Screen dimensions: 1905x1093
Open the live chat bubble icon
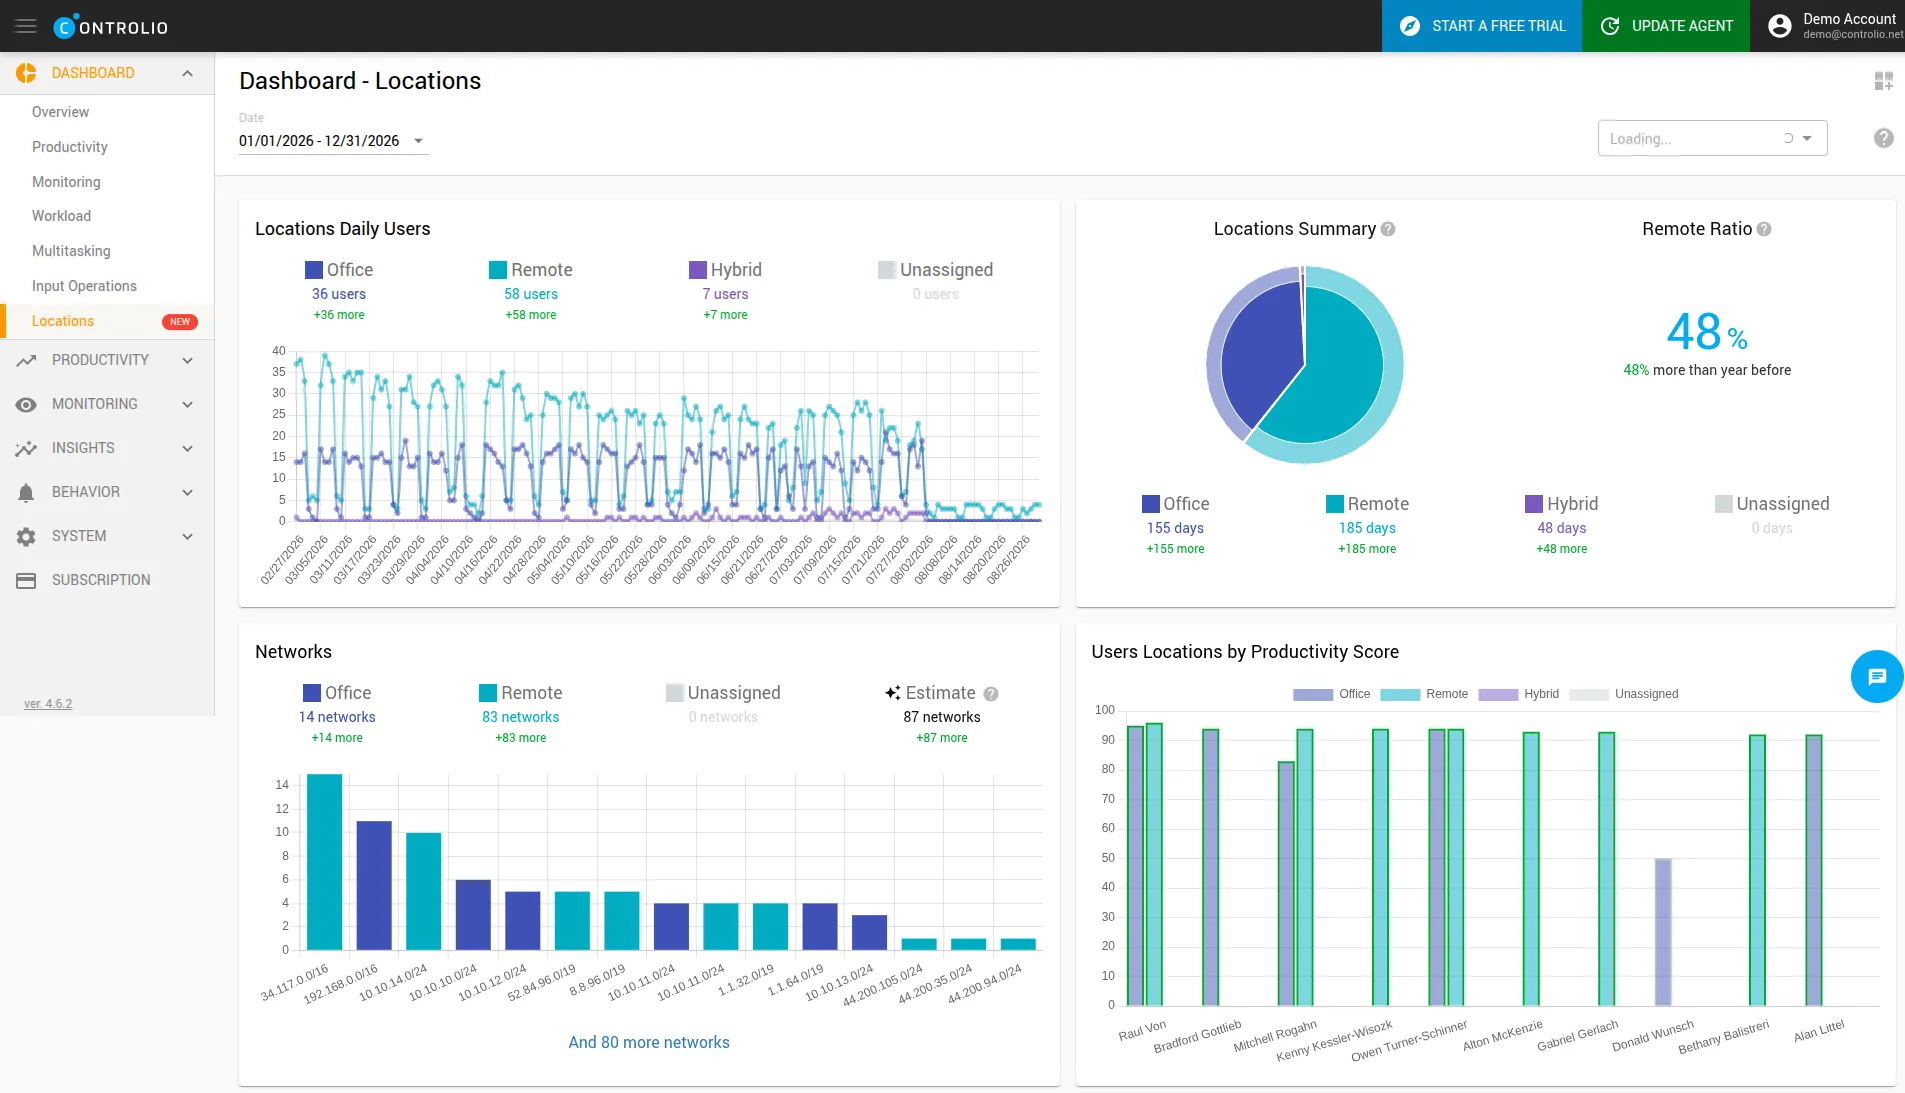point(1877,677)
